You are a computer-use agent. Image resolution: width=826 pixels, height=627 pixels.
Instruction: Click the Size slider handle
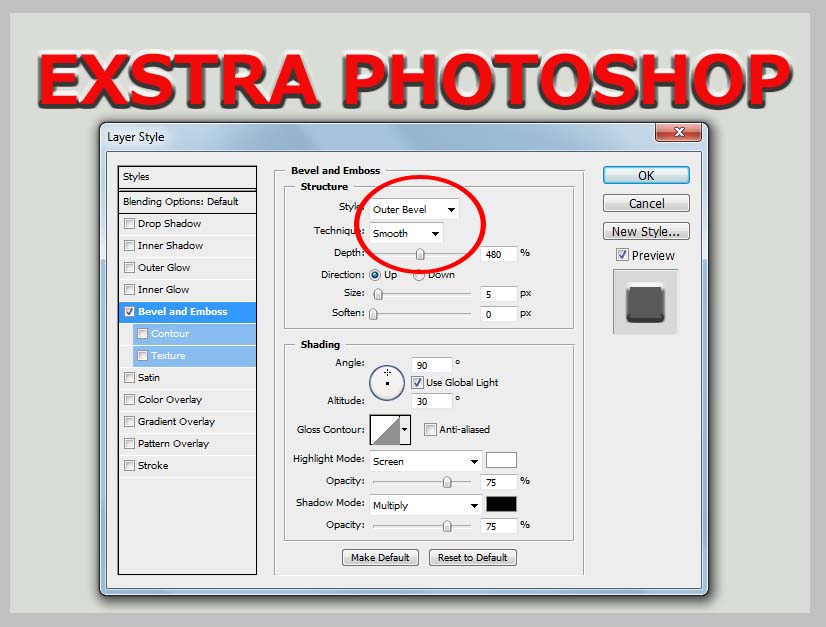pos(378,294)
